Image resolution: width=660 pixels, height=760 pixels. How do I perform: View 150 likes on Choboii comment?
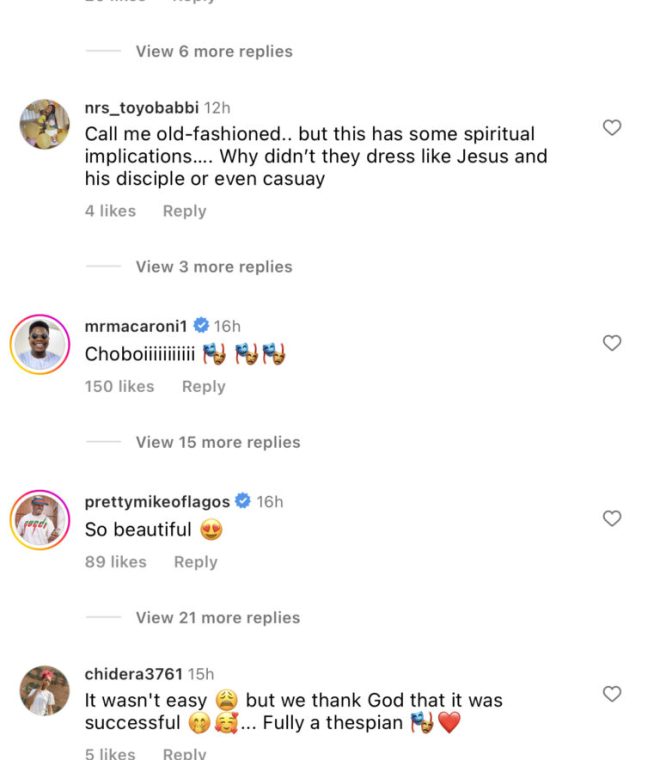coord(119,386)
